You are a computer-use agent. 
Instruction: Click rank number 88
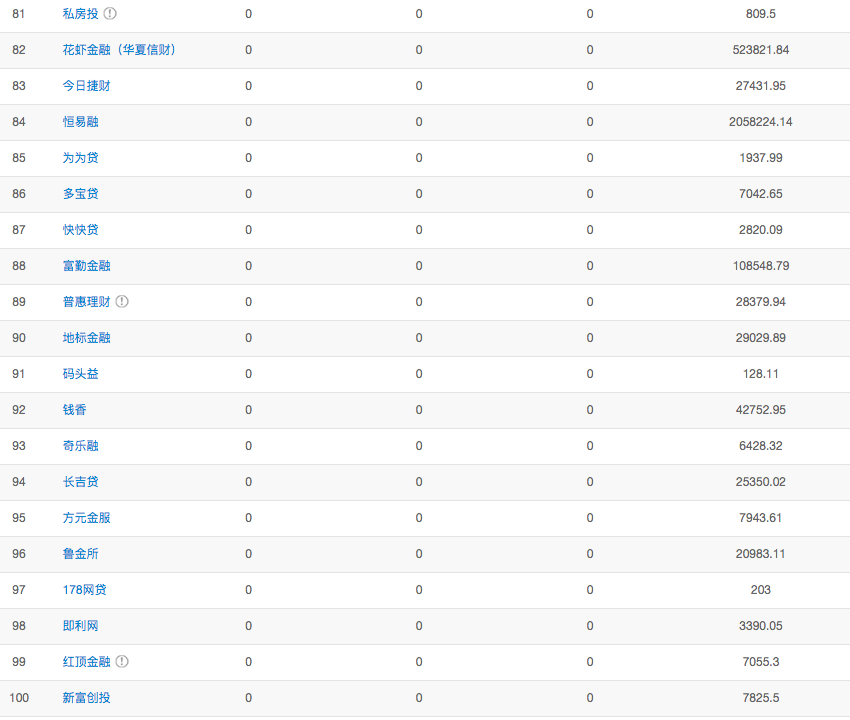18,266
